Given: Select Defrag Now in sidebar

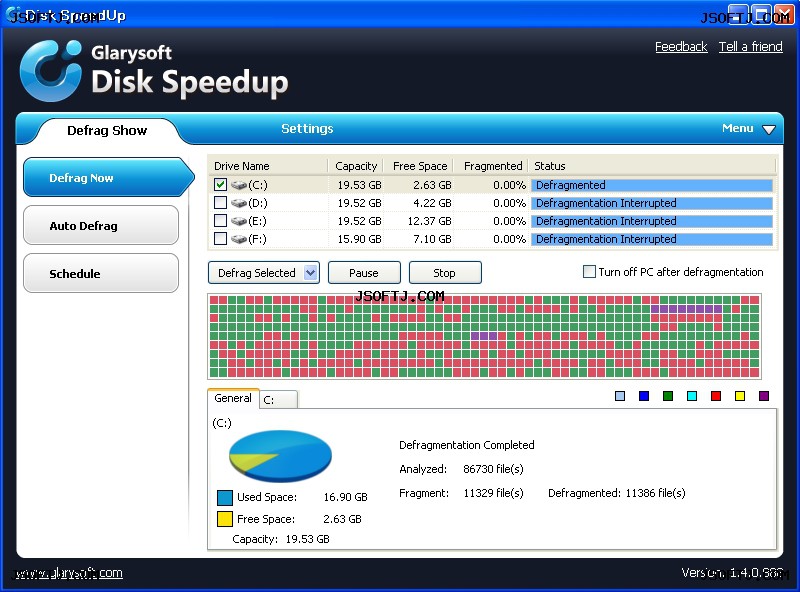Looking at the screenshot, I should tap(108, 178).
